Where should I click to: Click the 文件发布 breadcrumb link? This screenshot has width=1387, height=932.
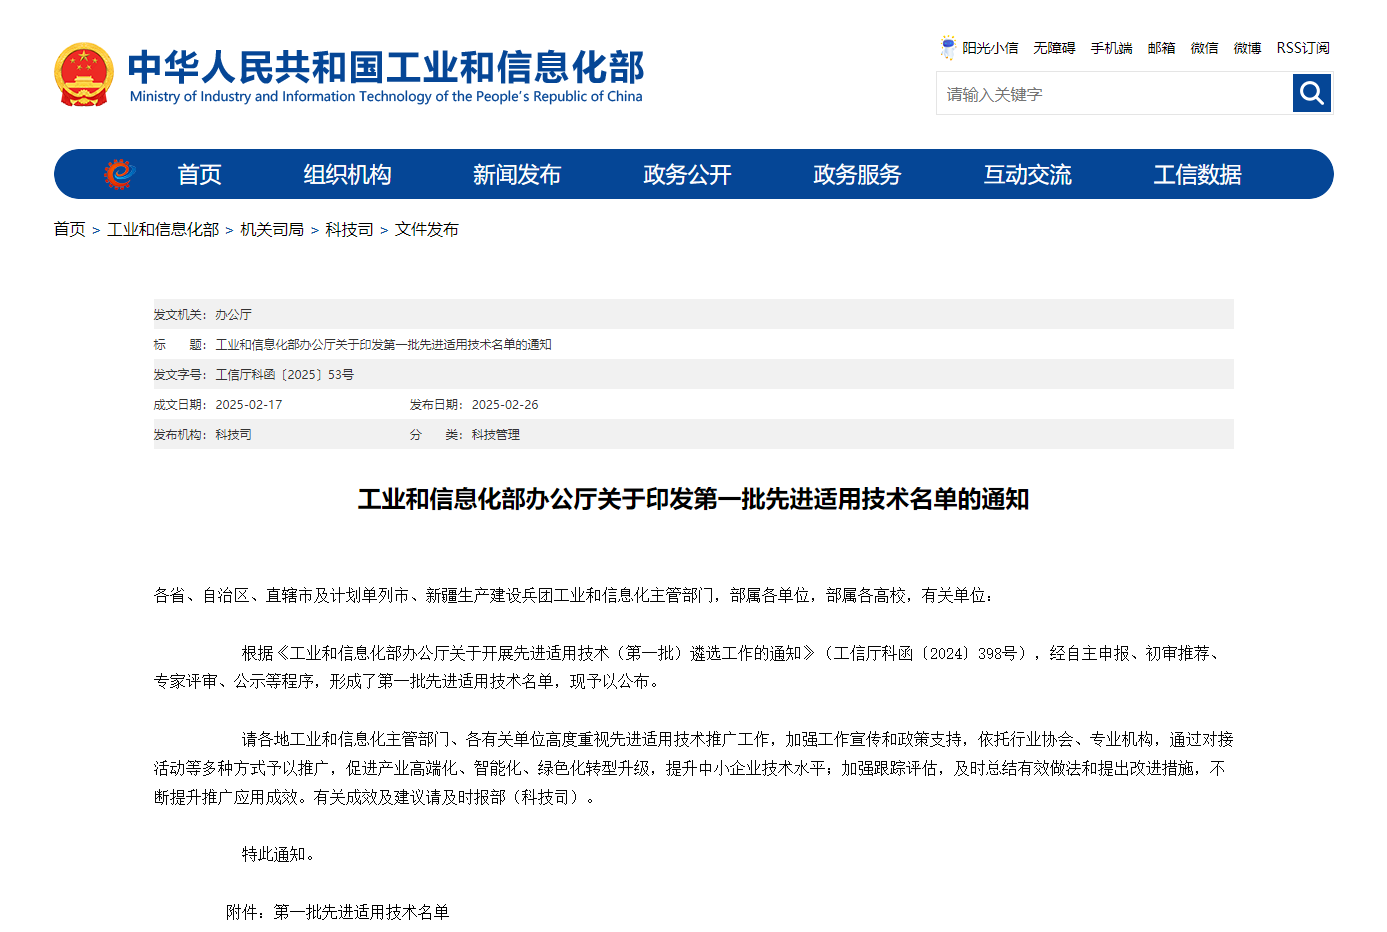(427, 230)
